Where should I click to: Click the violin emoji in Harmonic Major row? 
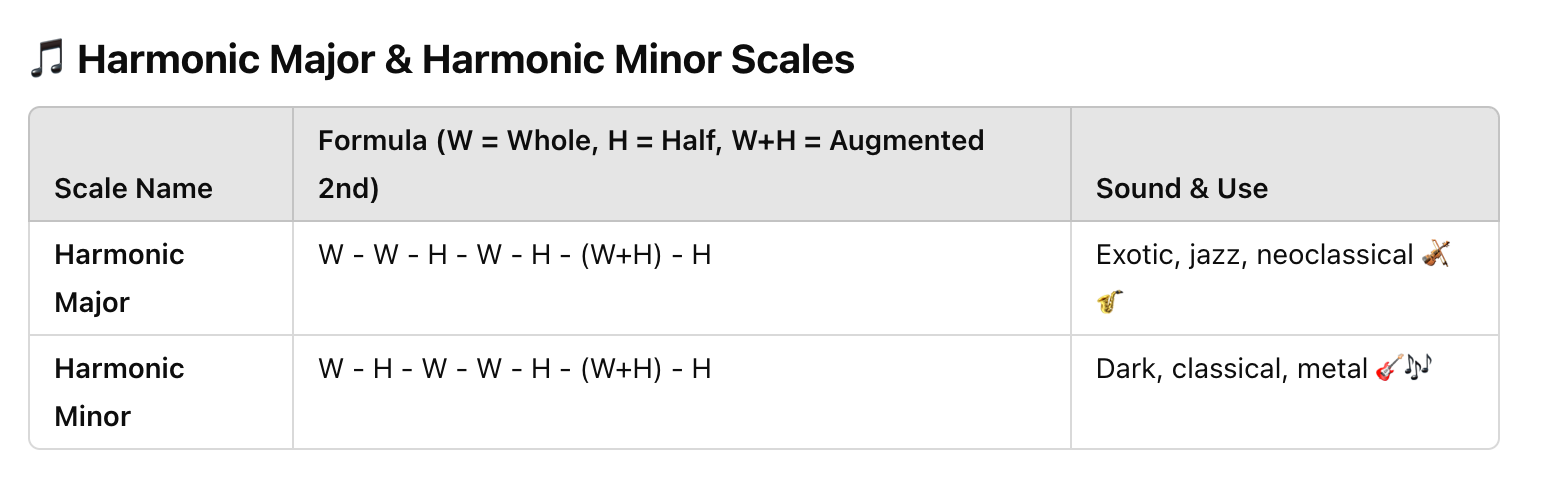pos(1436,255)
